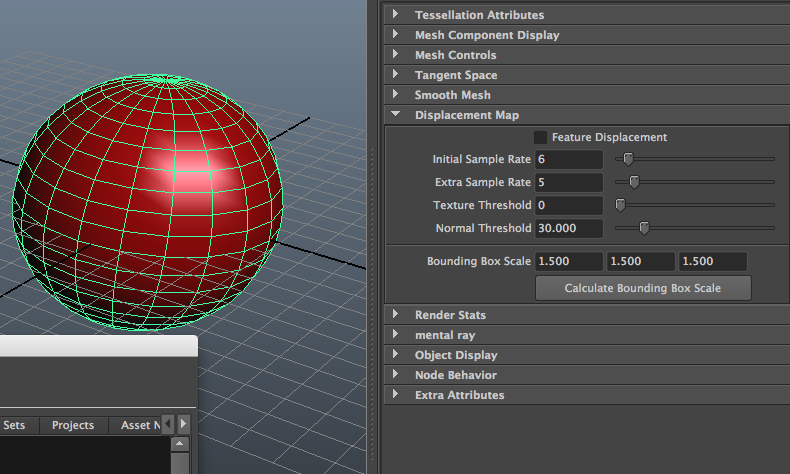Click the scrollbar up arrow

point(180,444)
